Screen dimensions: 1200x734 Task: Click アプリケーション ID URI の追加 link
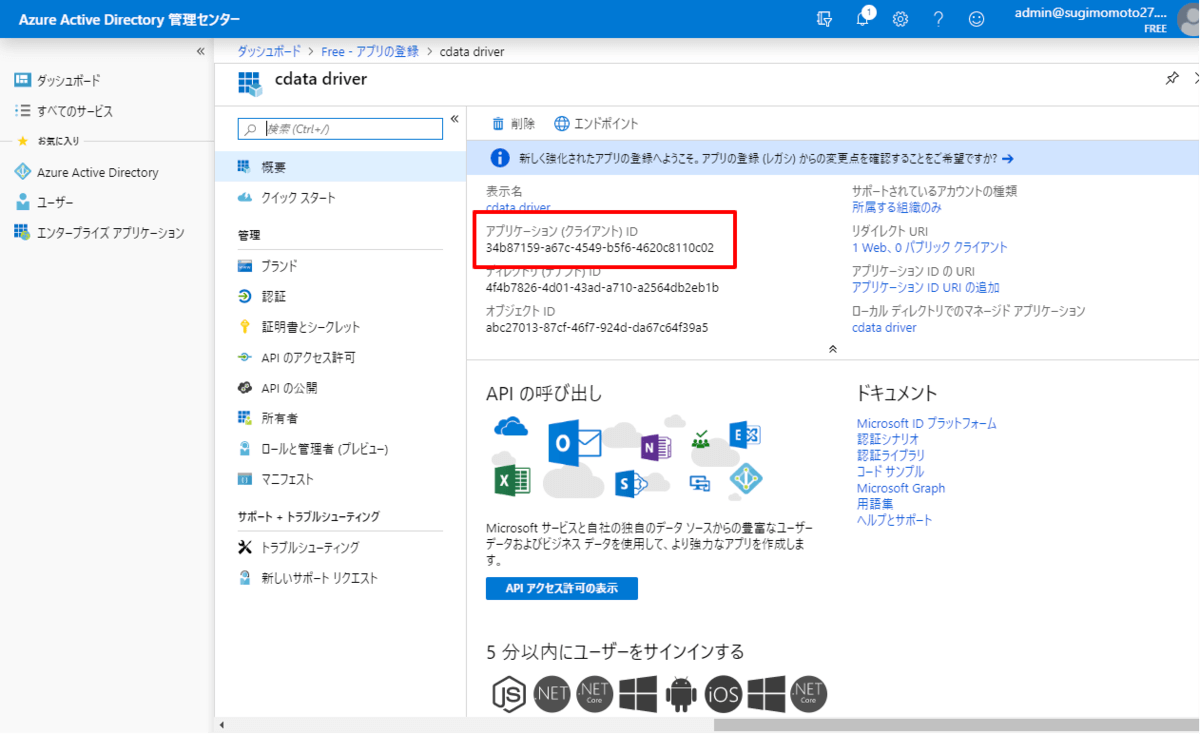tap(926, 287)
